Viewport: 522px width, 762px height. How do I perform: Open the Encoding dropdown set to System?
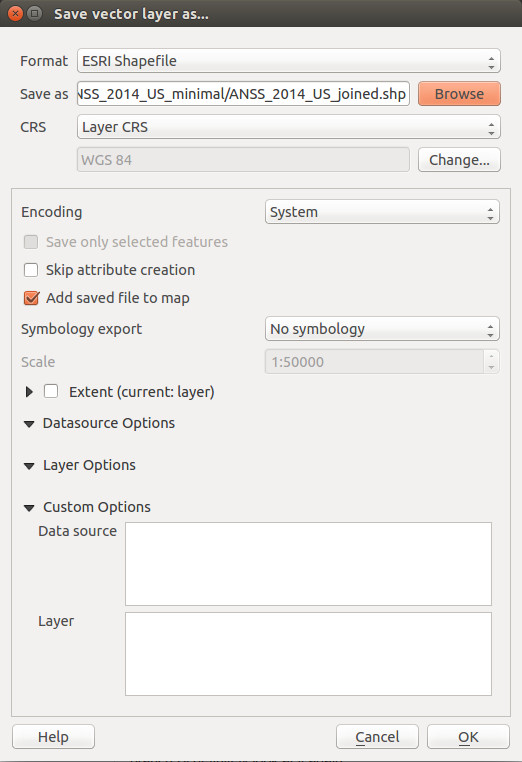tap(382, 212)
